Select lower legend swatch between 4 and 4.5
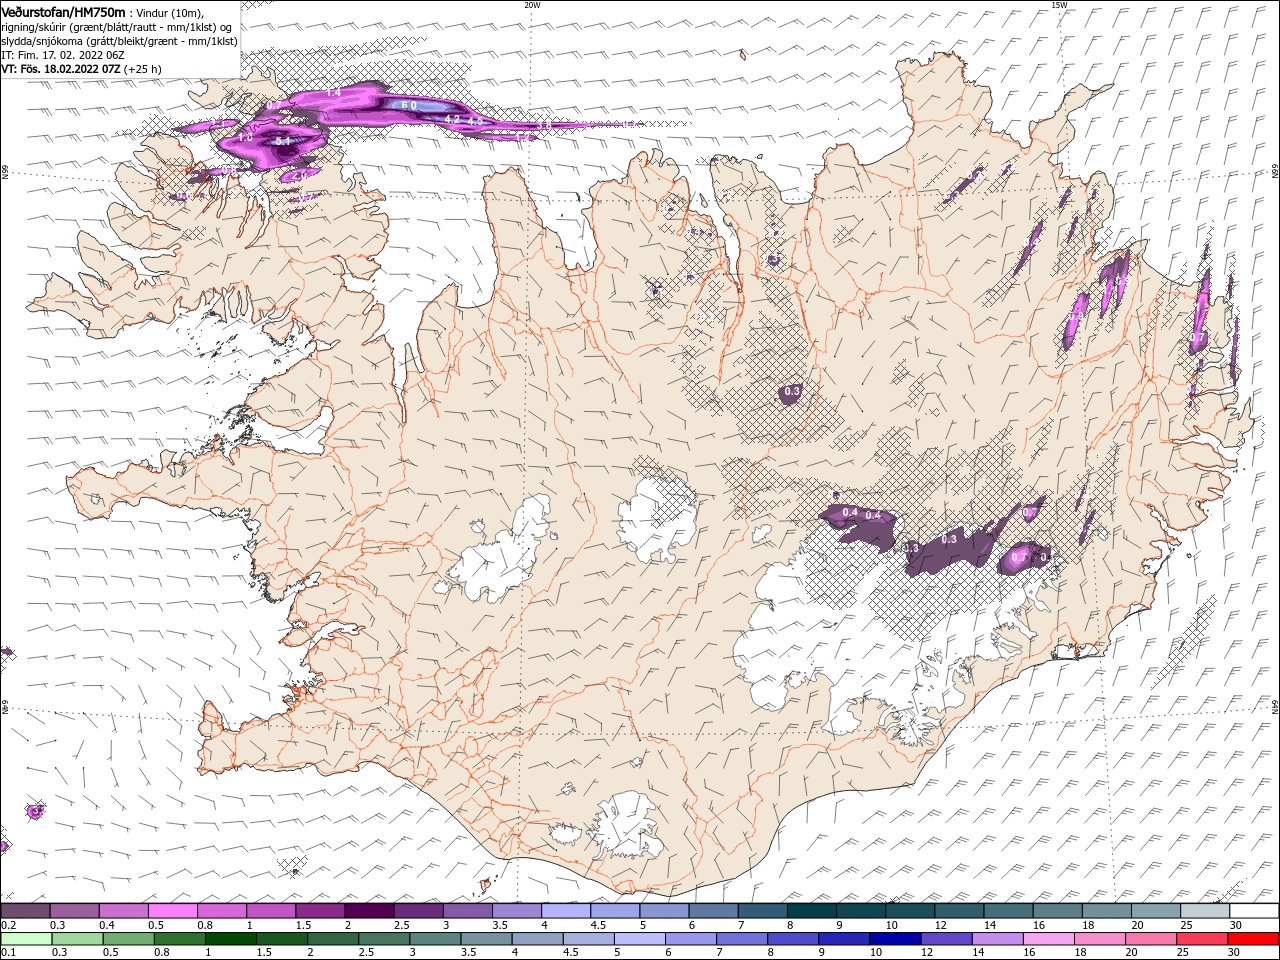 [537, 939]
